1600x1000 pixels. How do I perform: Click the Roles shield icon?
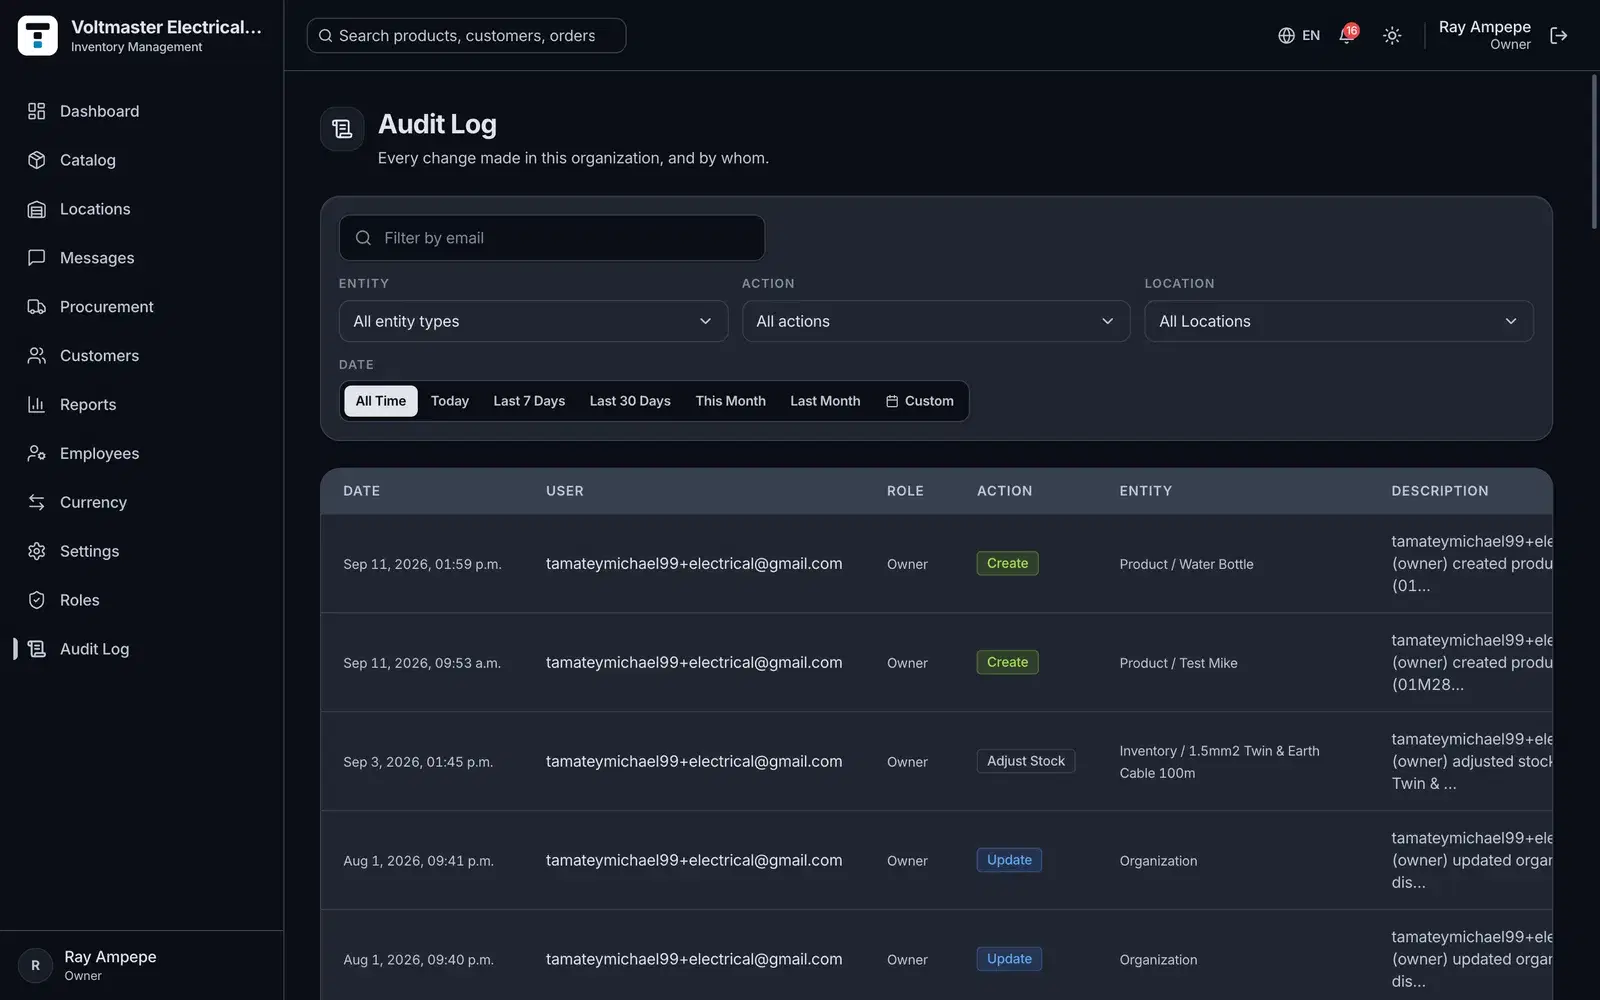[x=37, y=600]
